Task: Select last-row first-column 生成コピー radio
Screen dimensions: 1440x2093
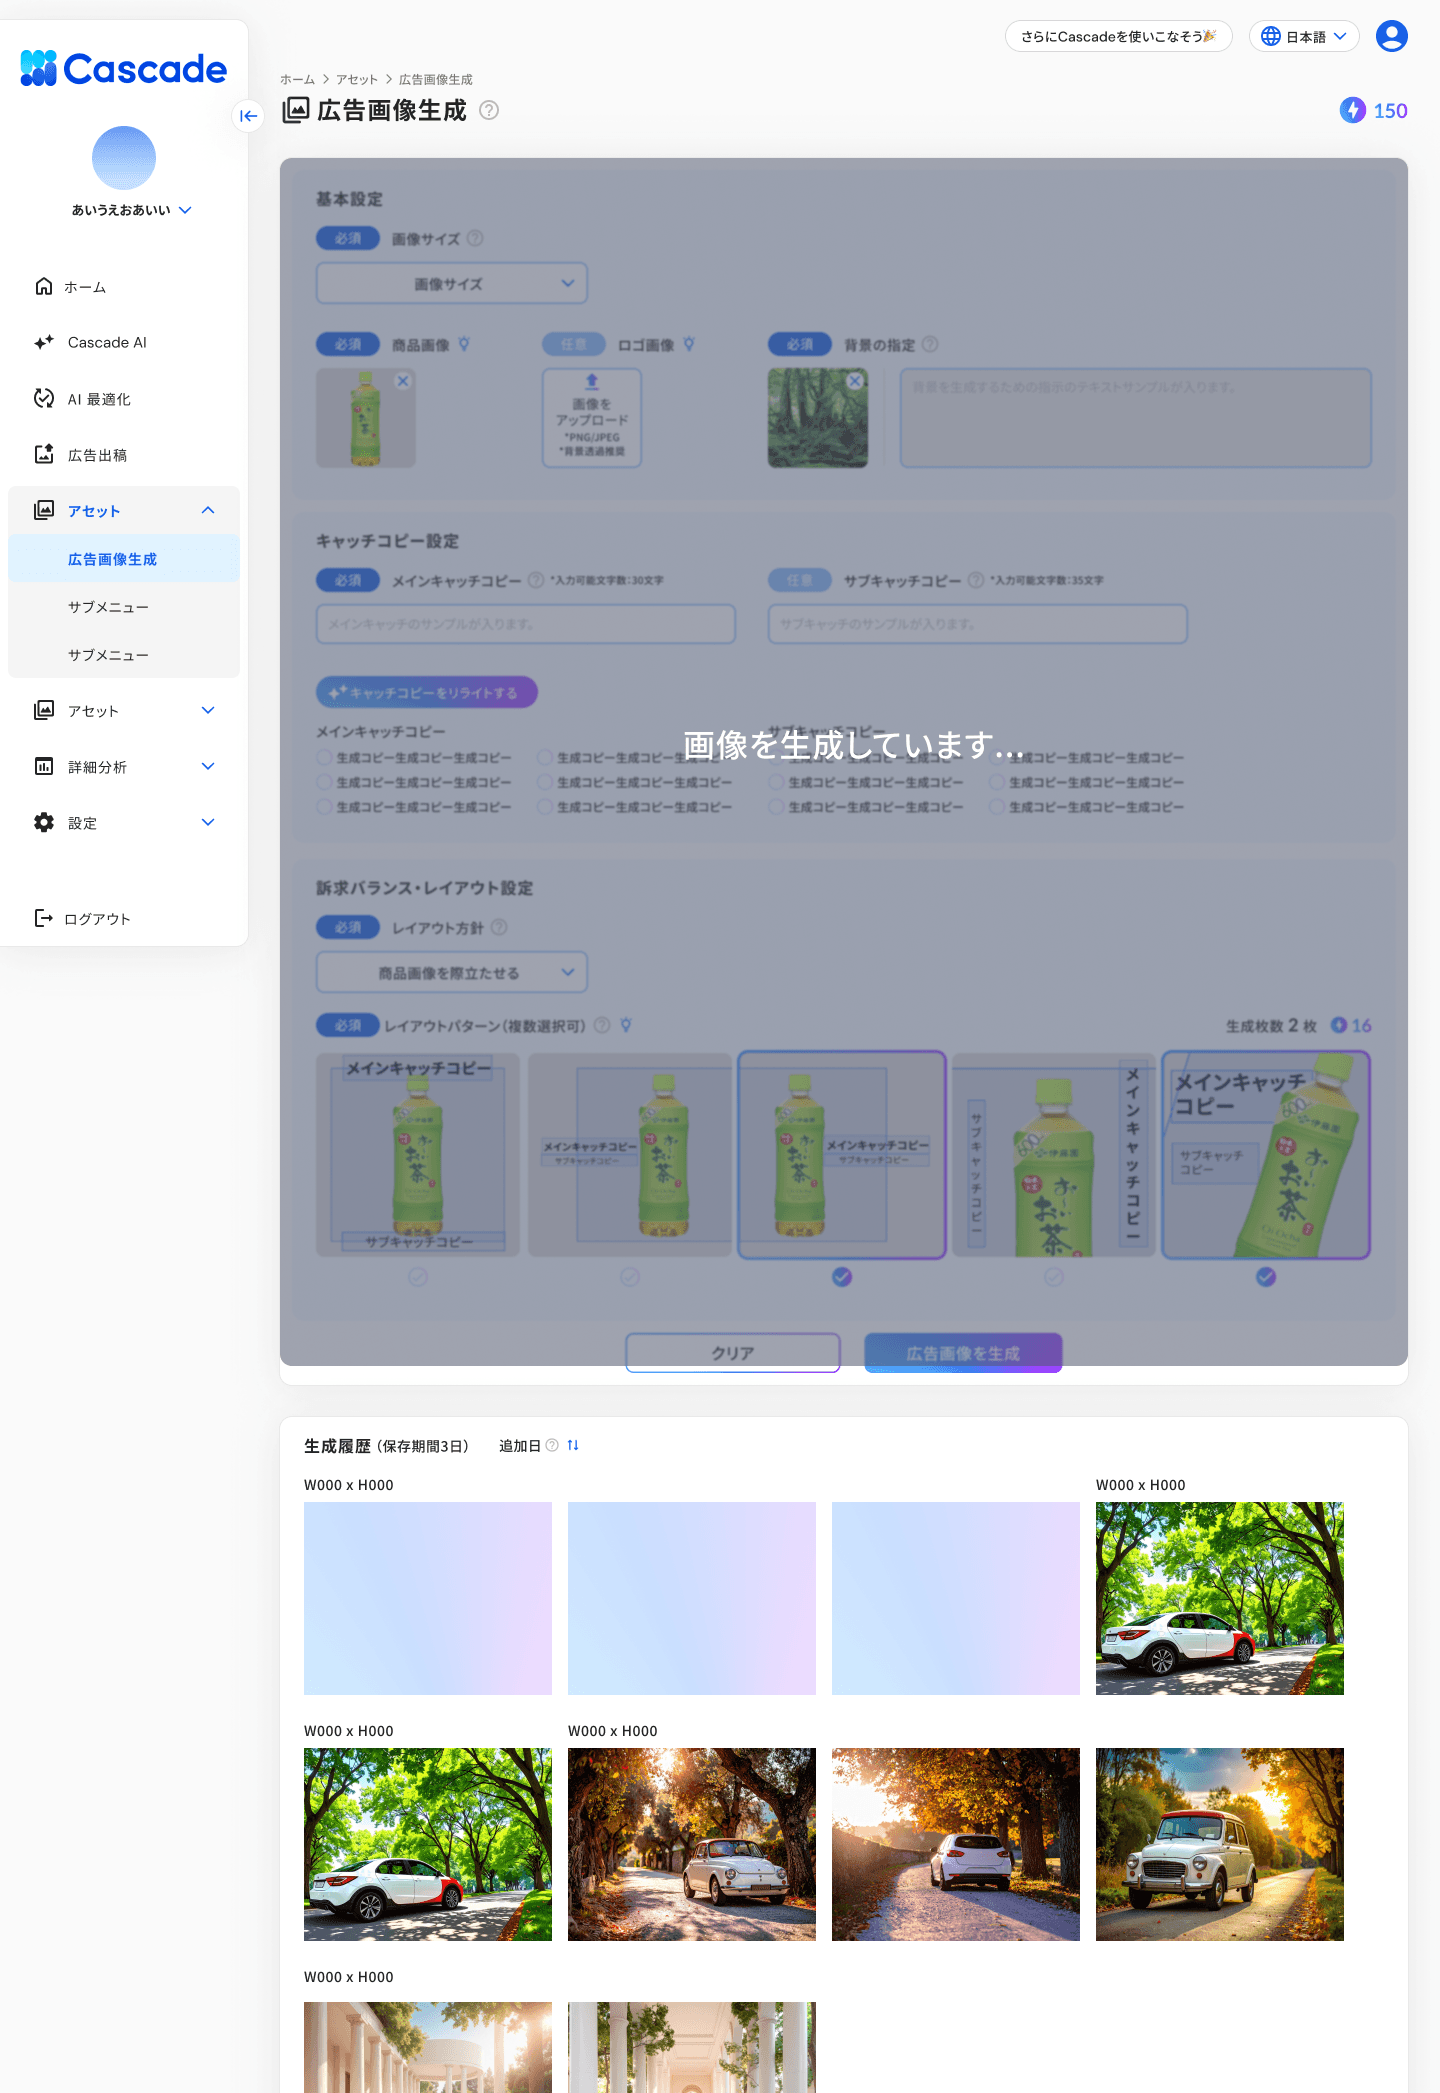Action: pos(324,806)
